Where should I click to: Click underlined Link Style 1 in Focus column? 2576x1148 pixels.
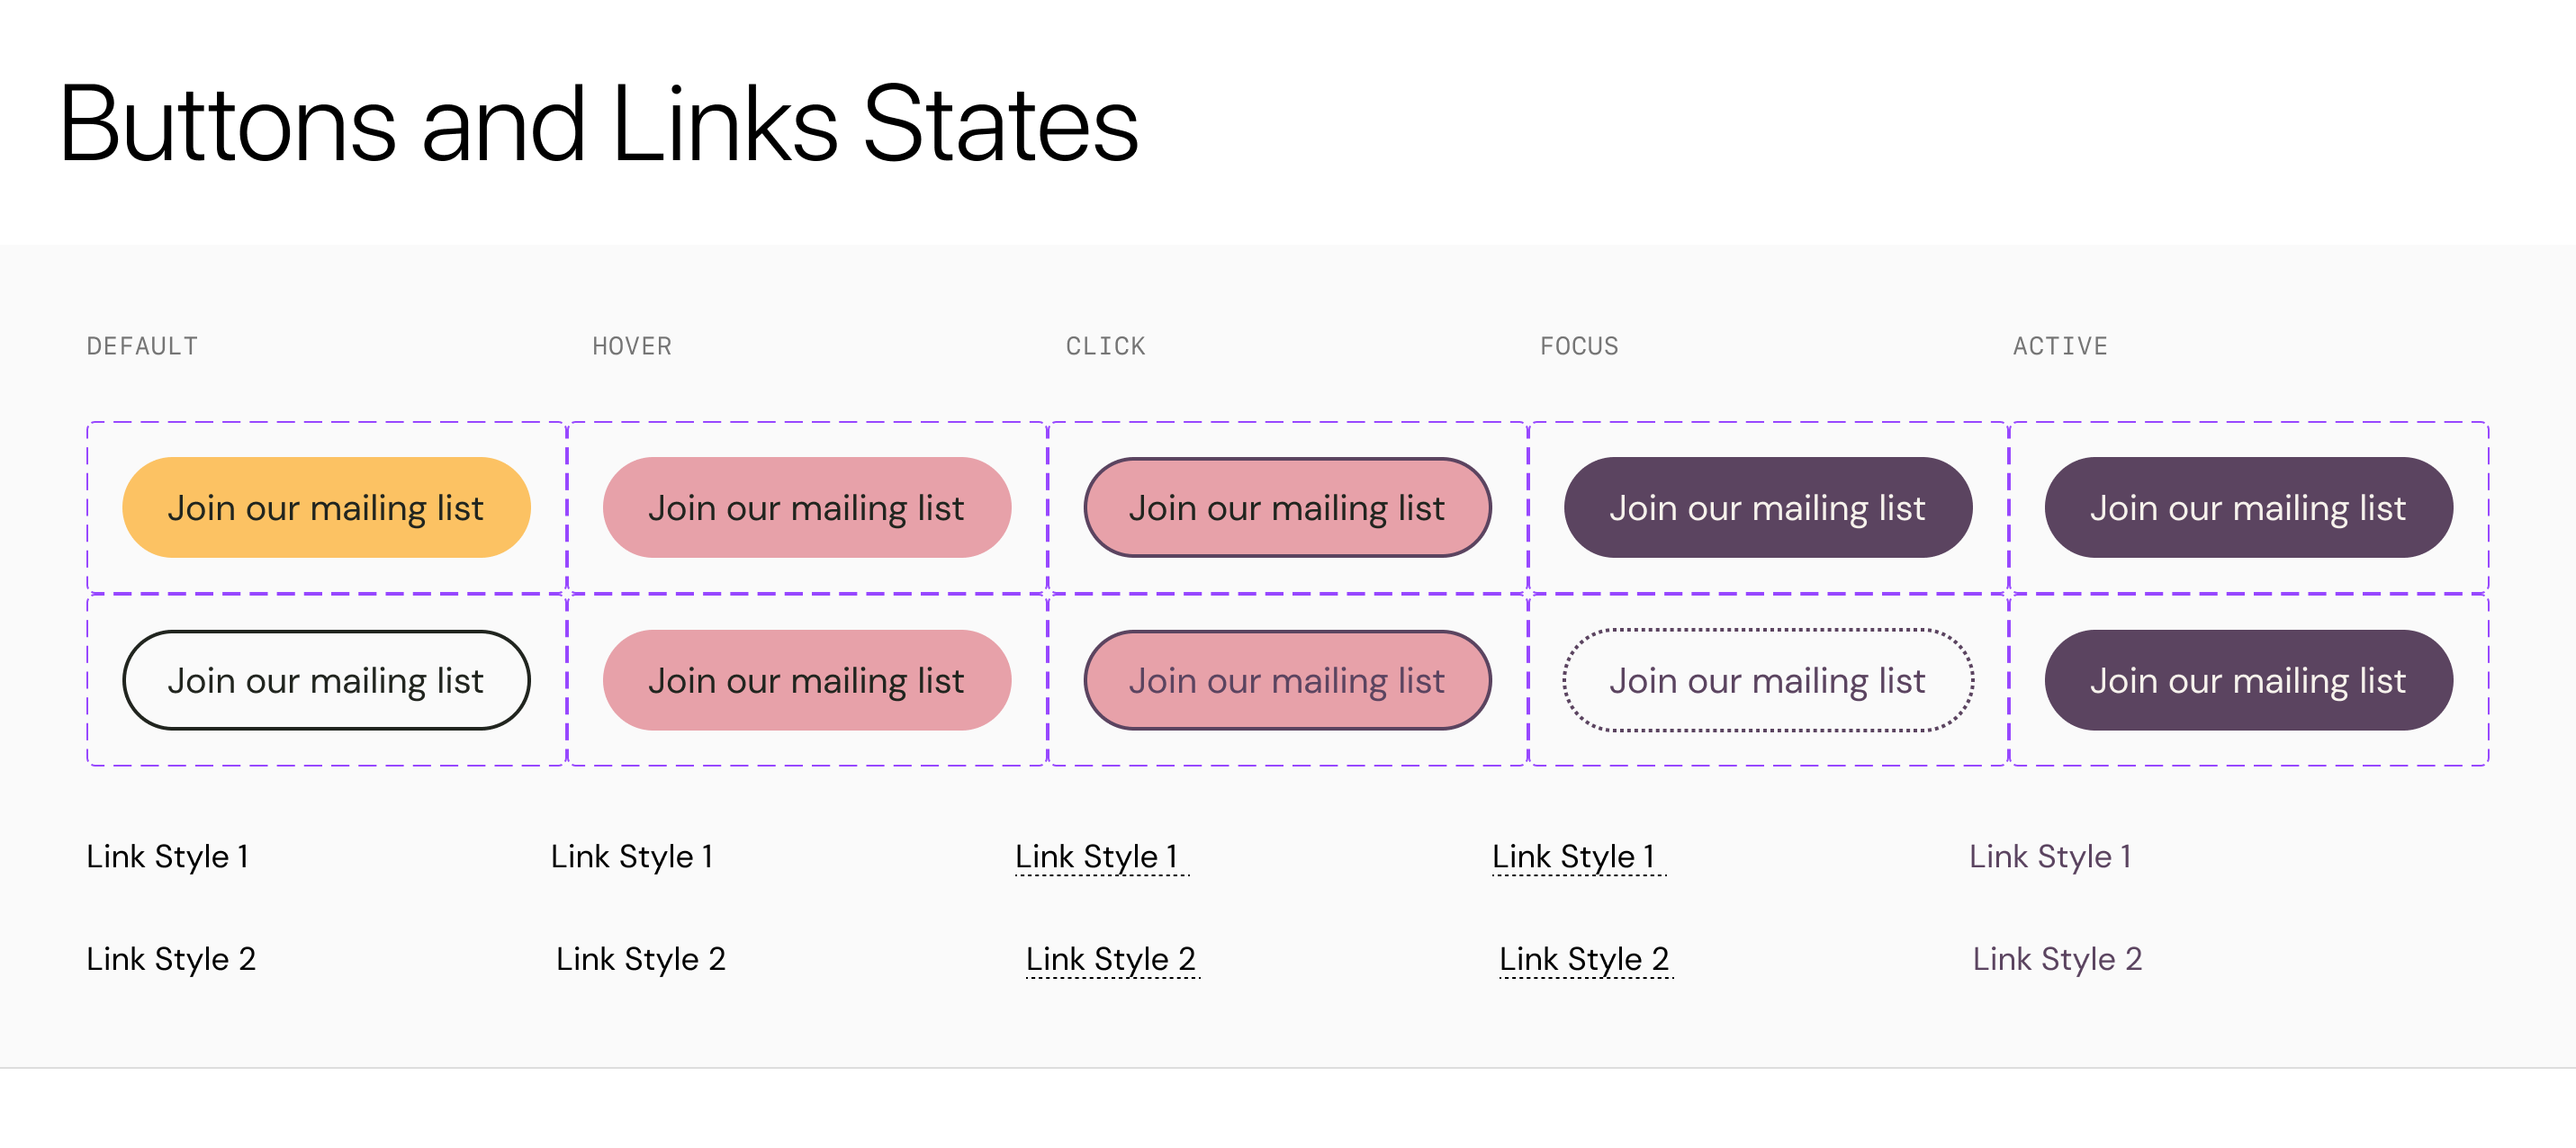click(1577, 856)
